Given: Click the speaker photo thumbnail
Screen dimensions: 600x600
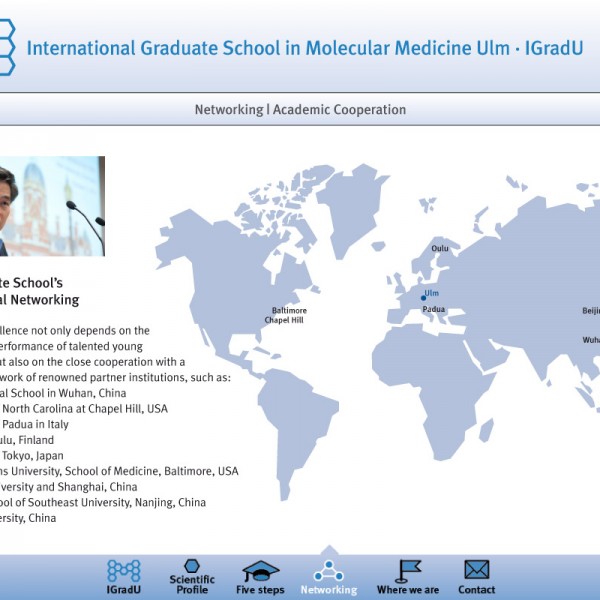Looking at the screenshot, I should (x=52, y=206).
